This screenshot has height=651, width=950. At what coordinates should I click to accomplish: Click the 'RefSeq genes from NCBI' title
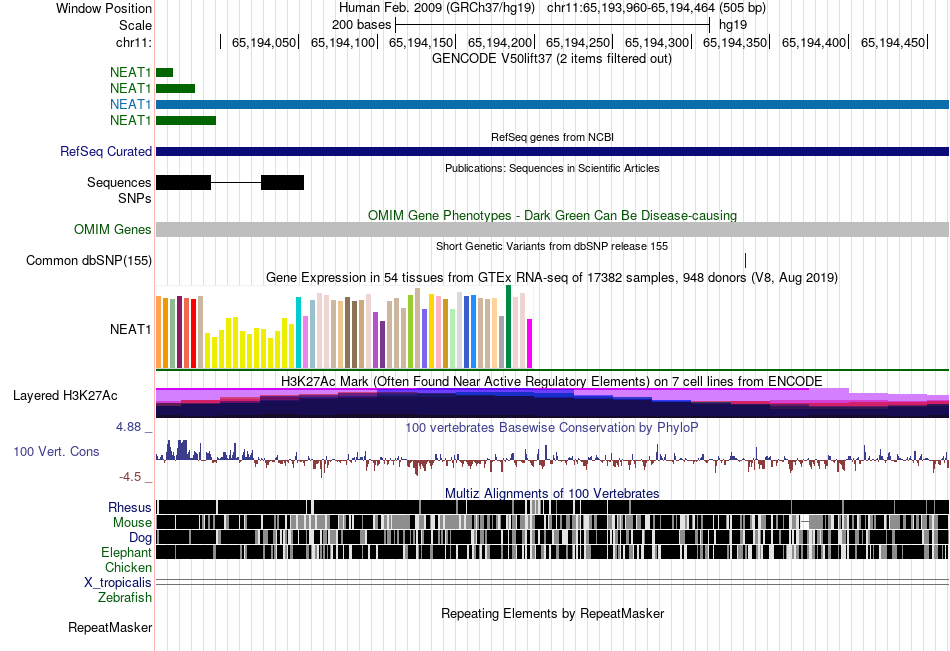pos(553,137)
